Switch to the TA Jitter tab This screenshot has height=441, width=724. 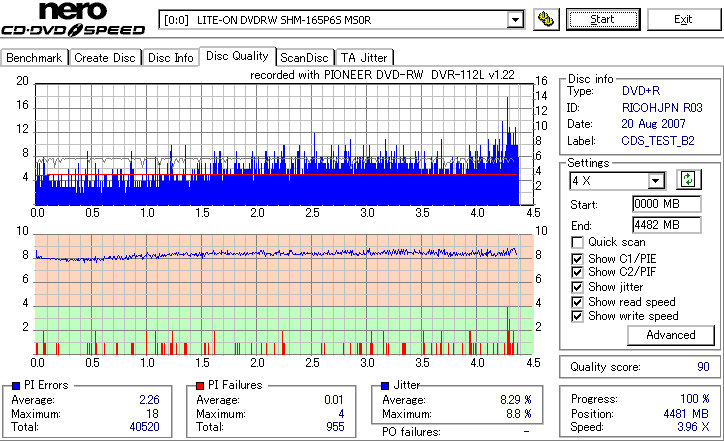tap(364, 58)
